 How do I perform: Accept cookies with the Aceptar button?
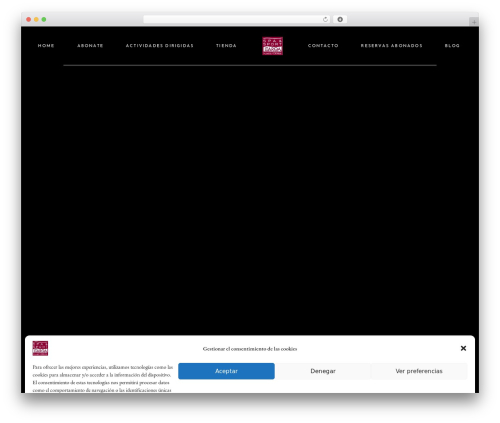pos(226,371)
